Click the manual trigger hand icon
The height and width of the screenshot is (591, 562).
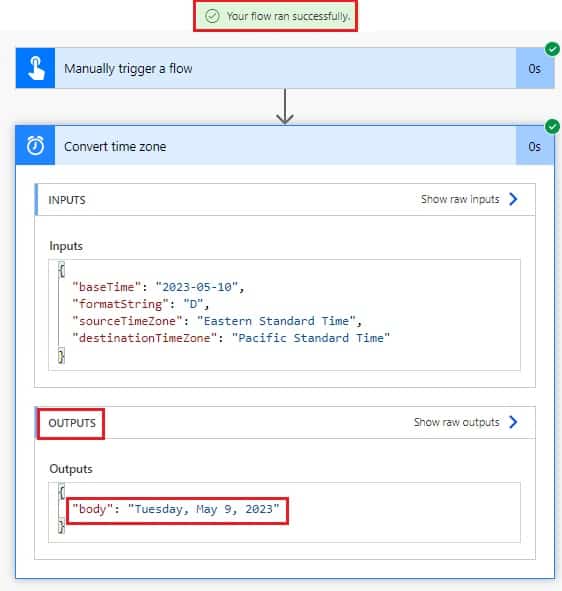(35, 68)
